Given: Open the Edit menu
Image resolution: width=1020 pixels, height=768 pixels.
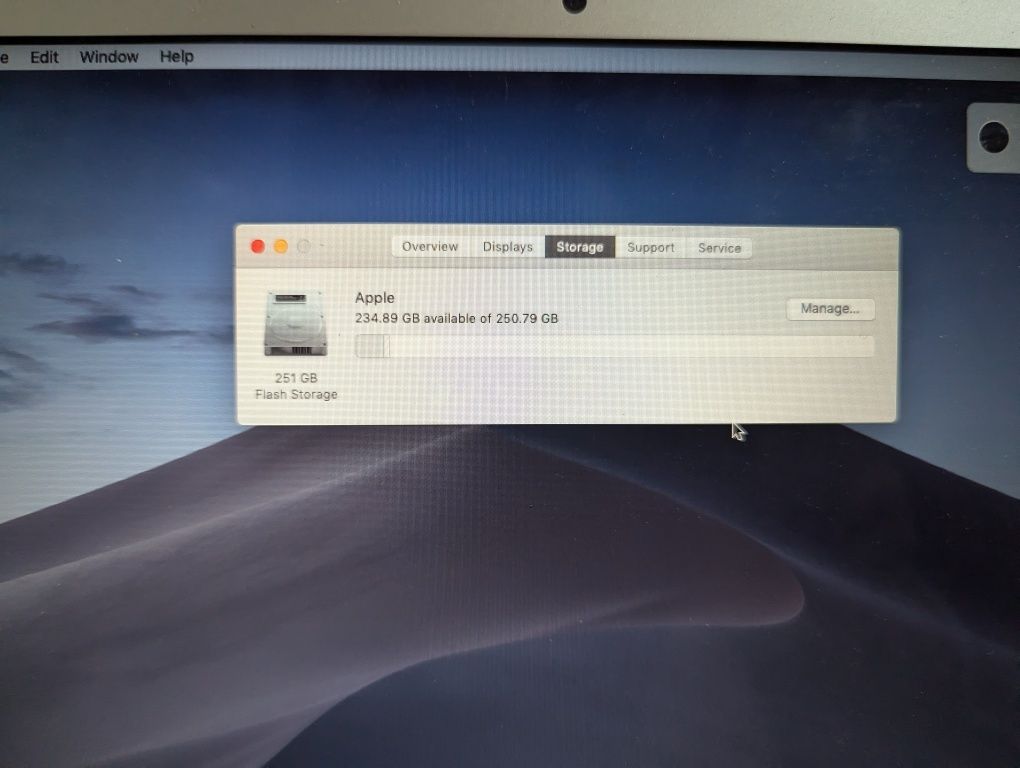Looking at the screenshot, I should (44, 57).
